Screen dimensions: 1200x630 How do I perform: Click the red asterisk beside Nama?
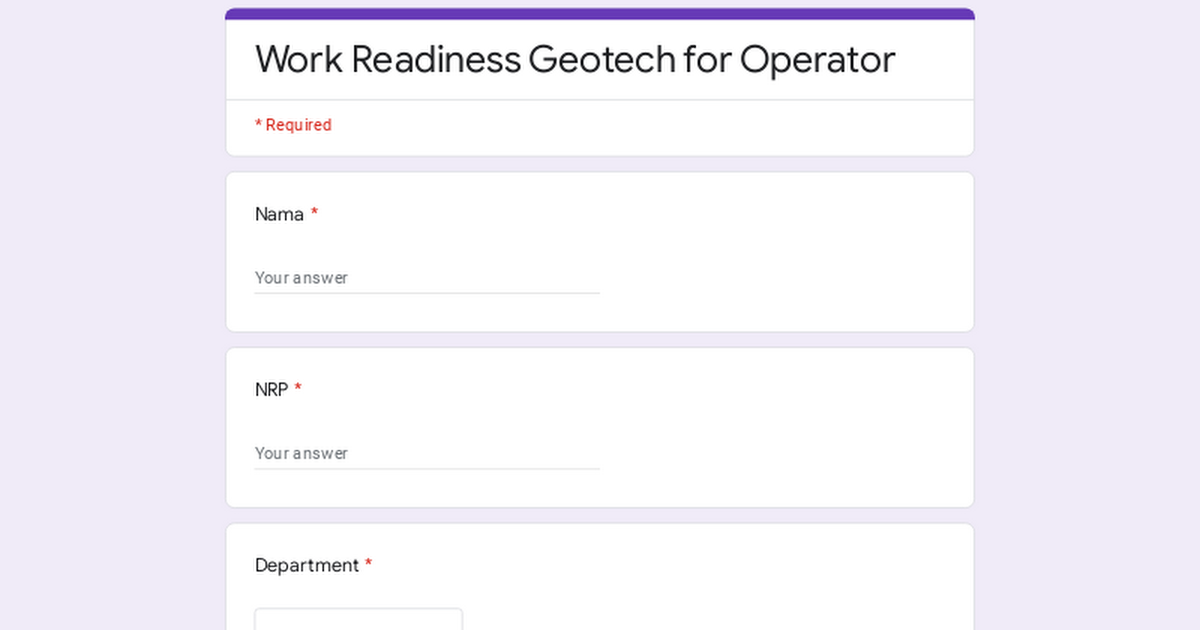pos(314,214)
